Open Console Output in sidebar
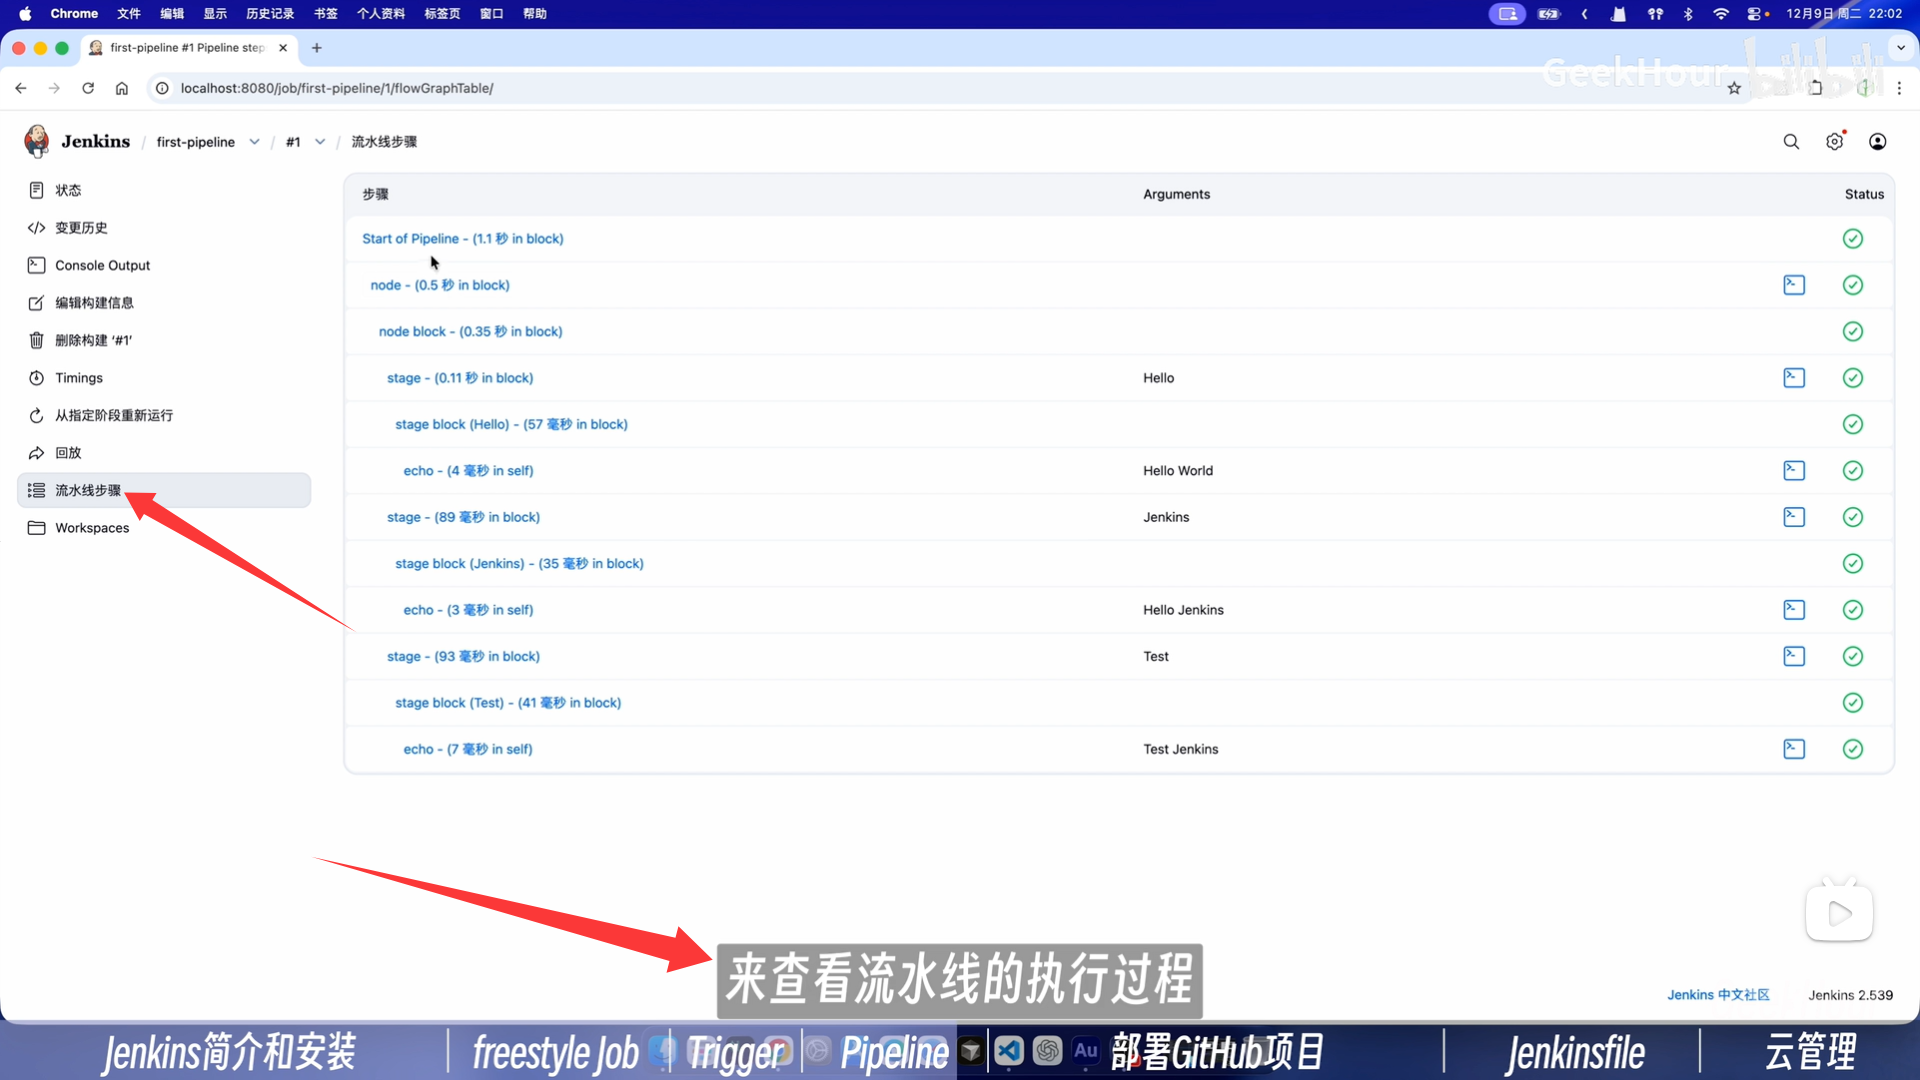 click(x=102, y=265)
